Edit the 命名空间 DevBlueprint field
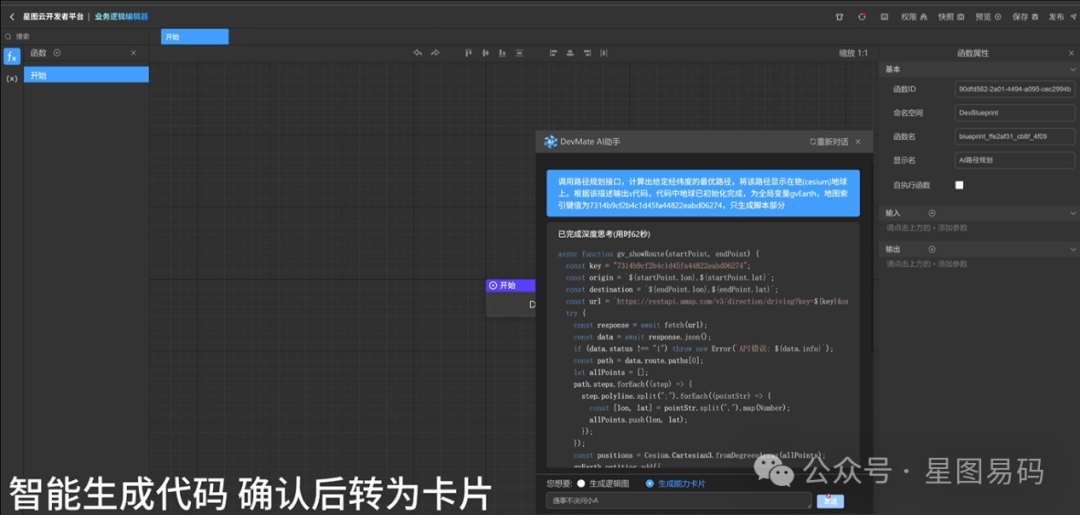 1015,113
